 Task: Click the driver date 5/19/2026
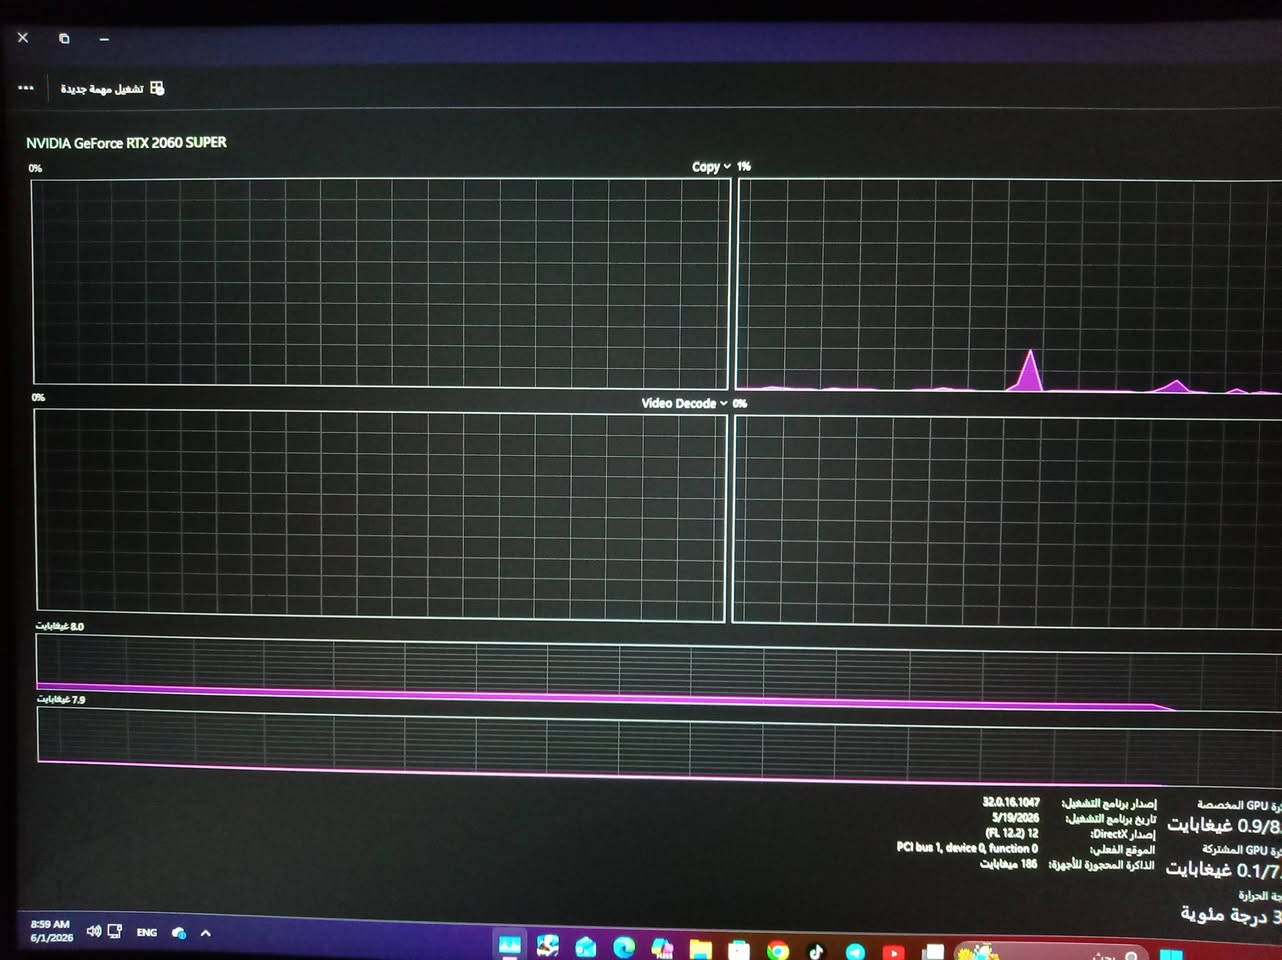point(1015,818)
